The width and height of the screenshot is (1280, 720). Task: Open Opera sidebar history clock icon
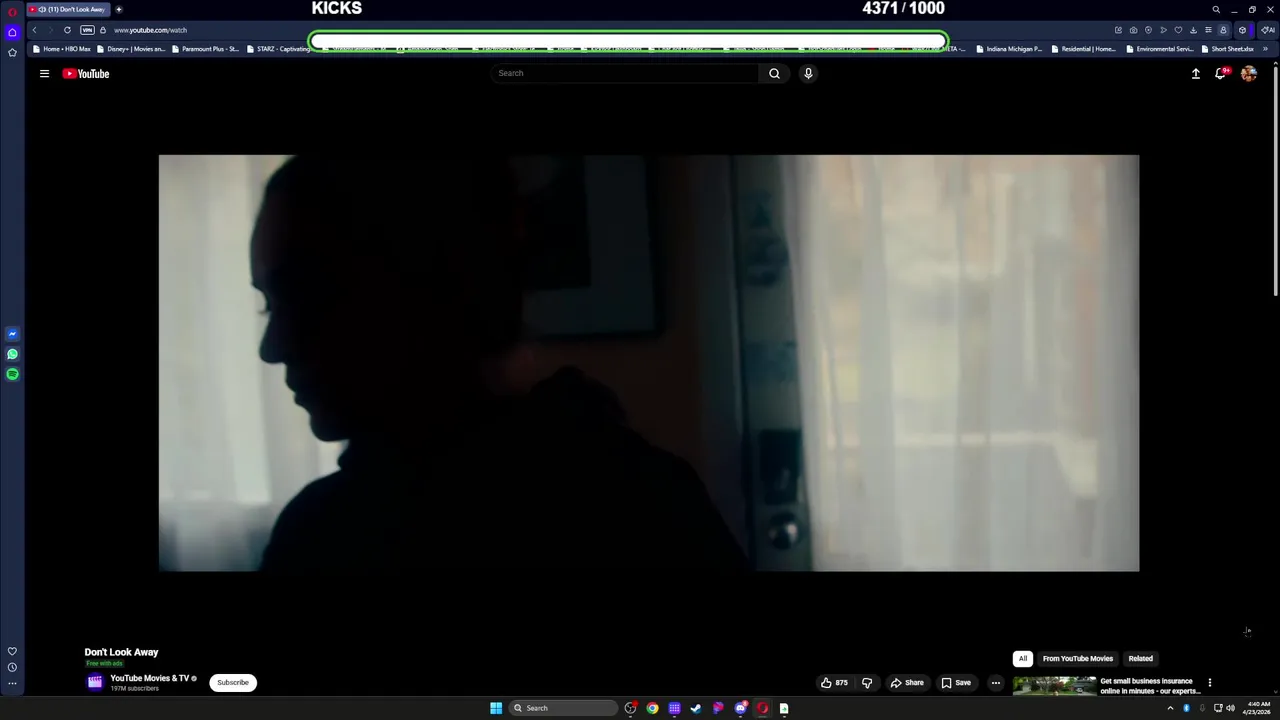coord(12,667)
